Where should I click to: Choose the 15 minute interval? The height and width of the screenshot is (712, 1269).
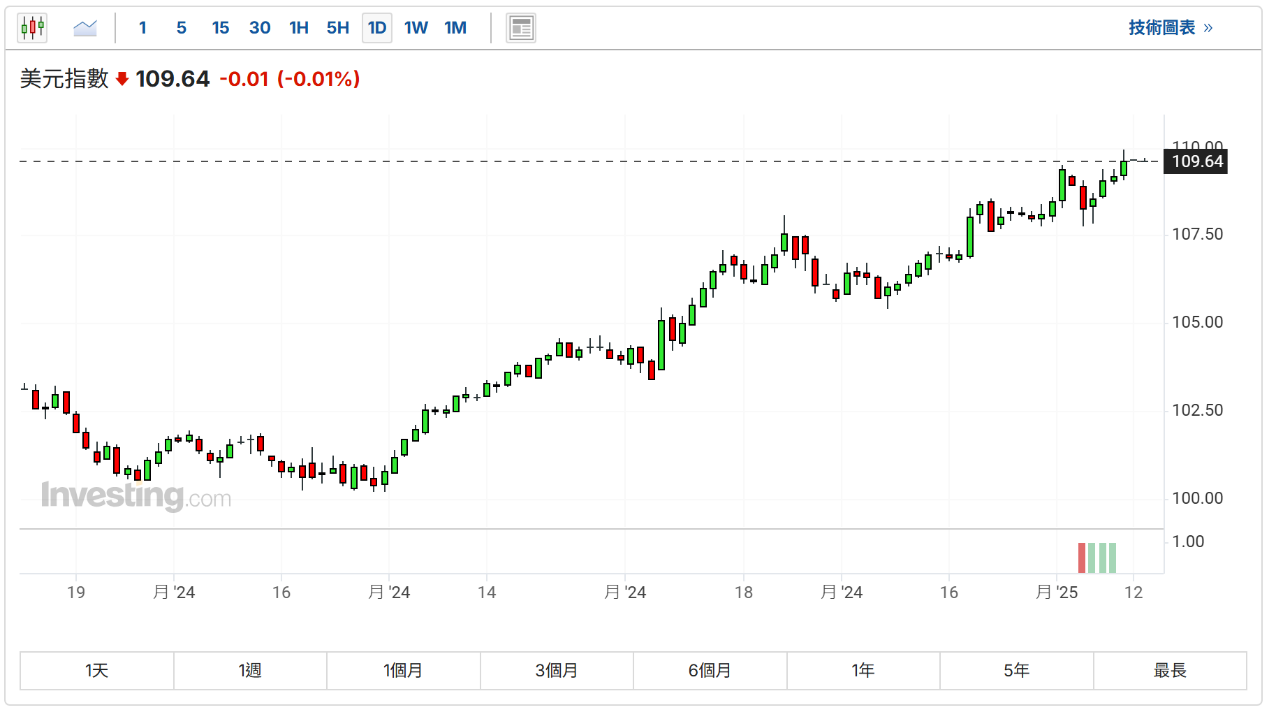point(220,28)
